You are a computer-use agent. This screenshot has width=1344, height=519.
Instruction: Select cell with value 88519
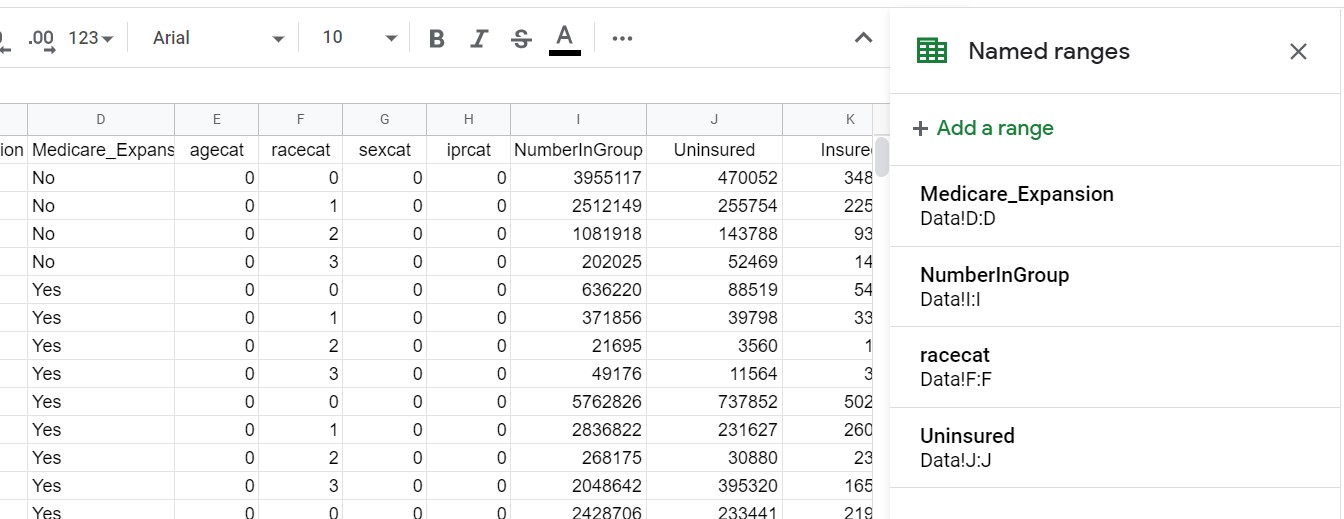tap(714, 290)
